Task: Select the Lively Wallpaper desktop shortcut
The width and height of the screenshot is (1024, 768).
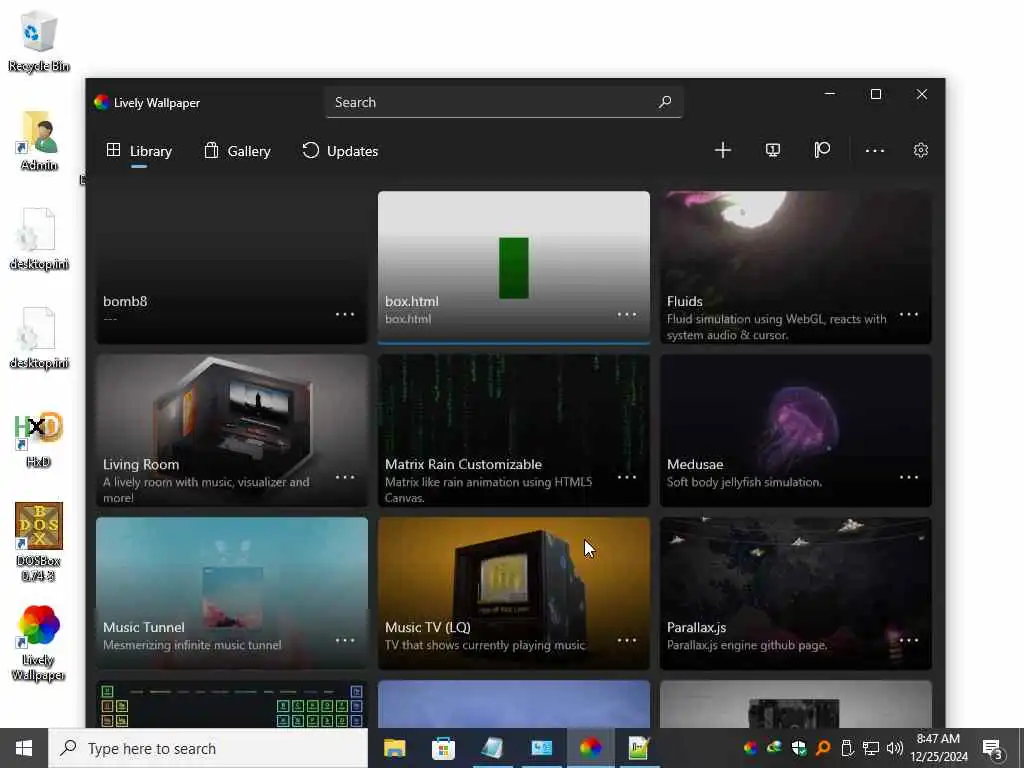Action: [39, 643]
